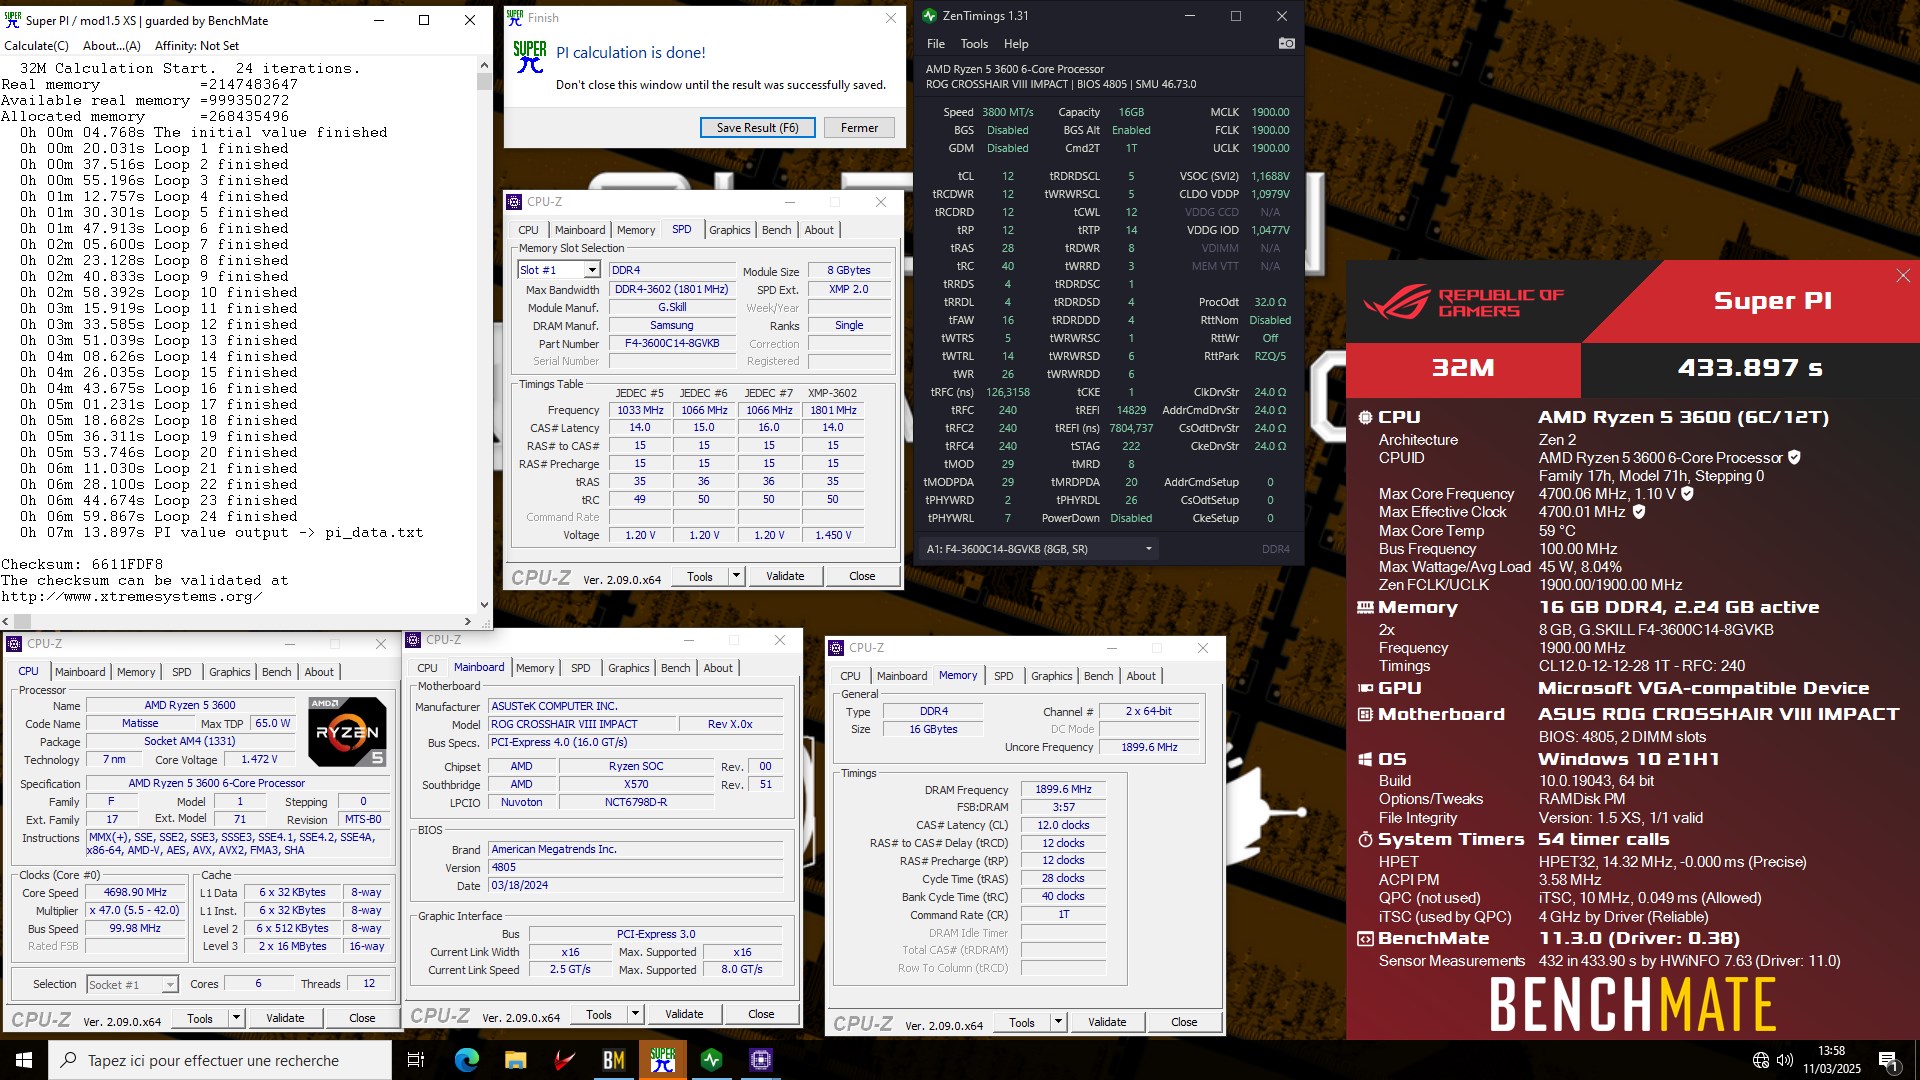The image size is (1920, 1080).
Task: Open the About...(A) menu in Super PI
Action: [x=111, y=46]
